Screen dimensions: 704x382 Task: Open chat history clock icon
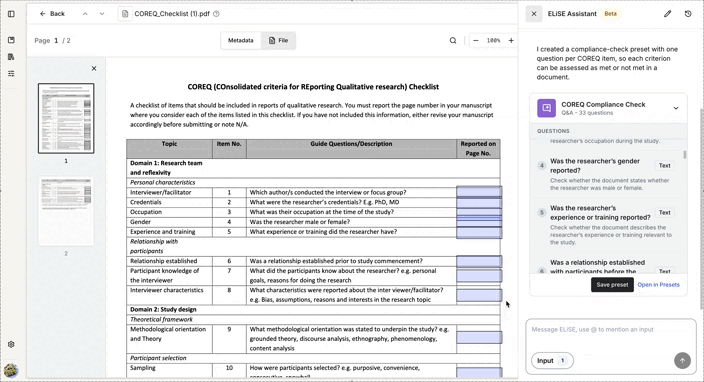[x=688, y=14]
